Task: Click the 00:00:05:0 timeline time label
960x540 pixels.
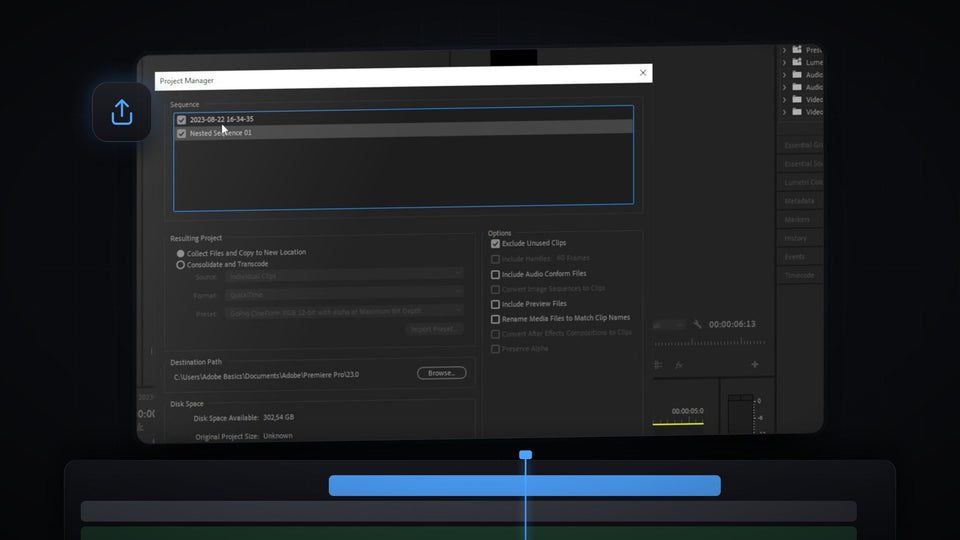Action: click(688, 411)
